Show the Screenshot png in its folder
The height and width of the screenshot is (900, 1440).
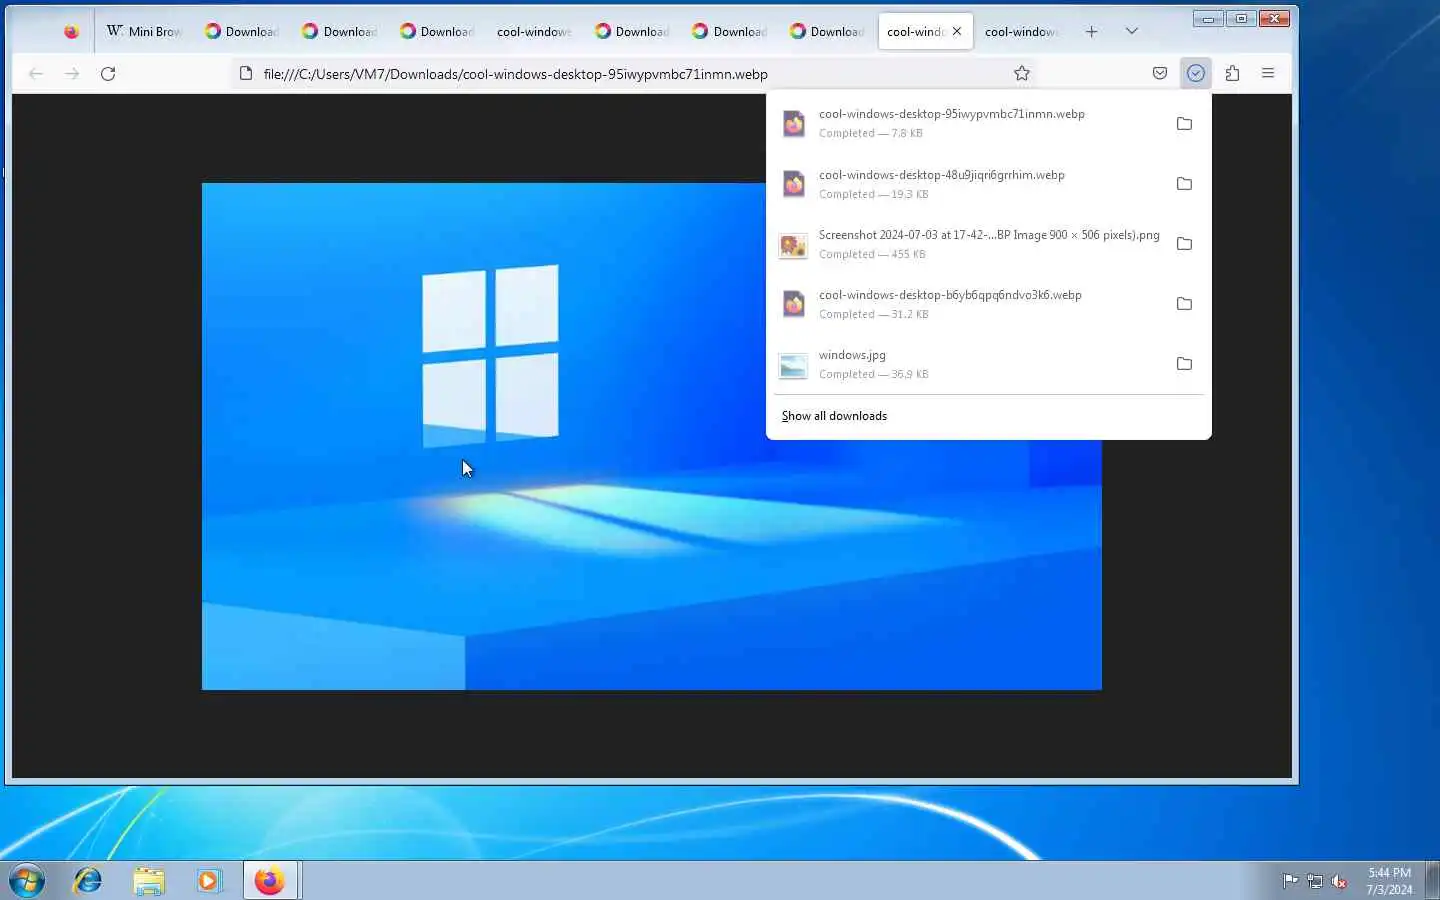point(1184,244)
